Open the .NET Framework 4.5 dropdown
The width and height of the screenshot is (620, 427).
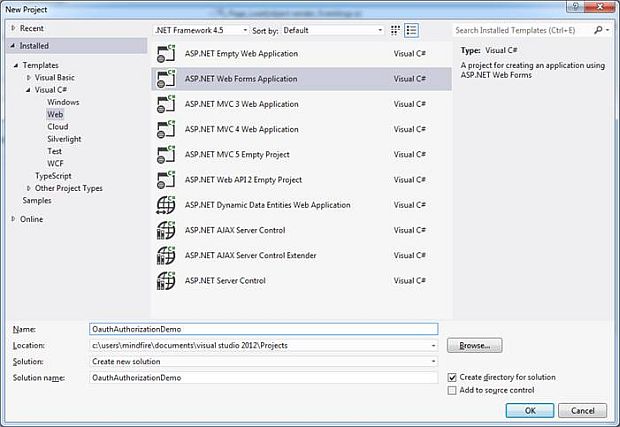[x=201, y=30]
